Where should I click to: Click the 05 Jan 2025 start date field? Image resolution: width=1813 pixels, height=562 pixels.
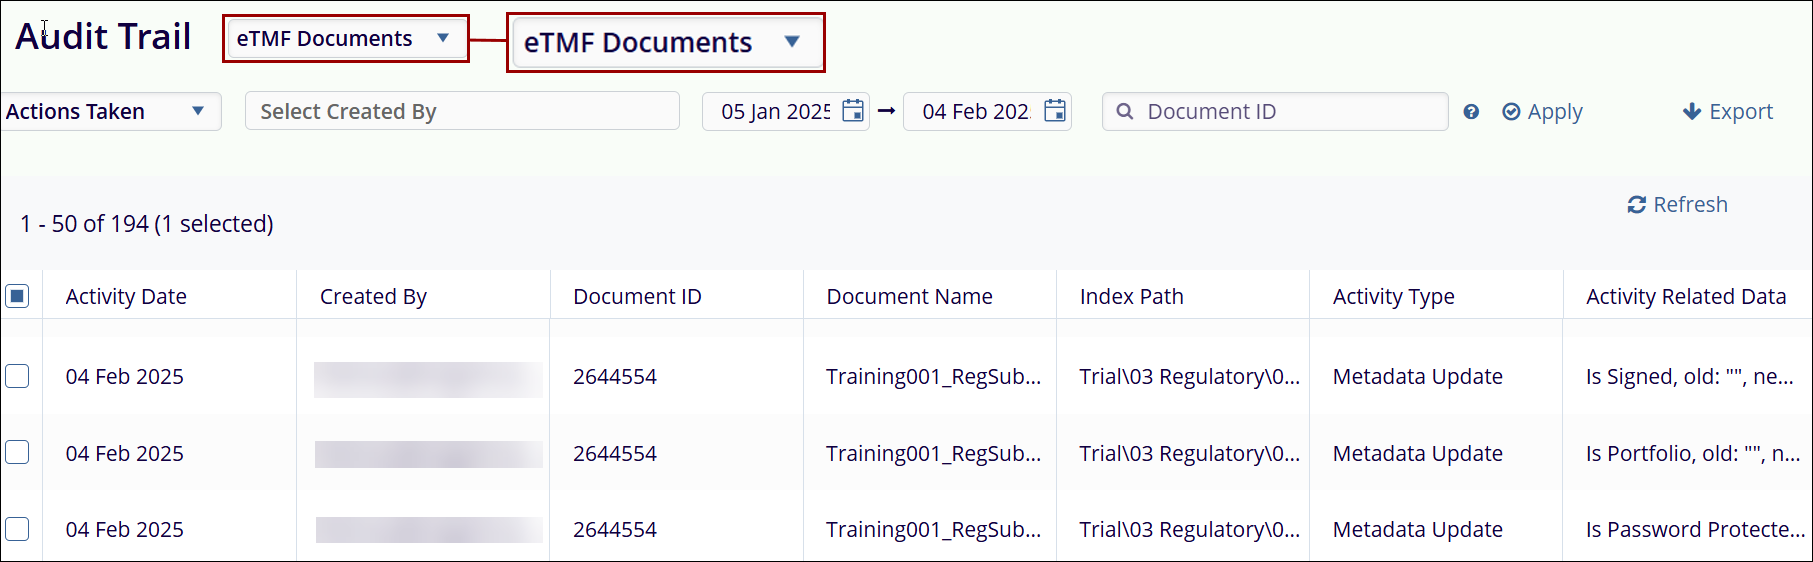coord(775,112)
